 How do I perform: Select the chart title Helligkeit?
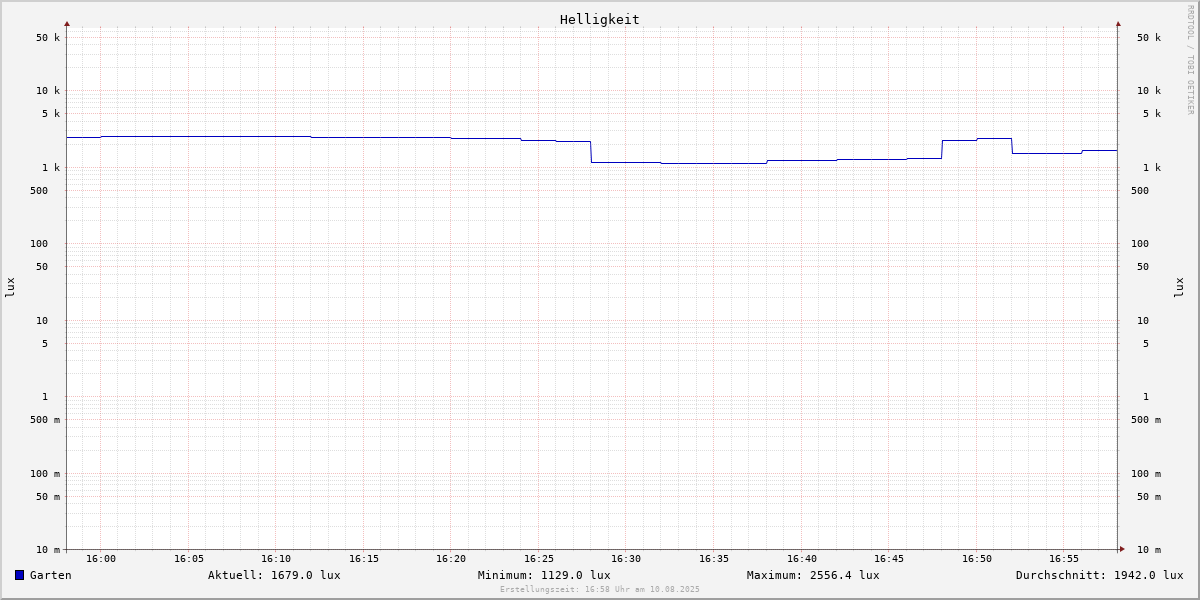coord(600,19)
